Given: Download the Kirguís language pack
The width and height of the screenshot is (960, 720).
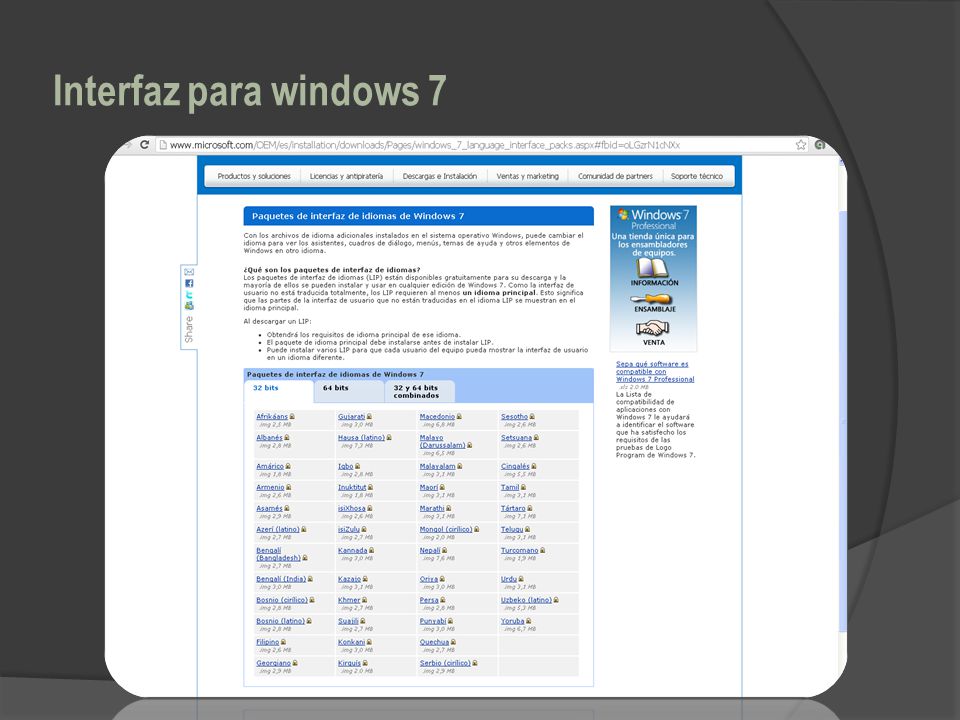Looking at the screenshot, I should [350, 663].
